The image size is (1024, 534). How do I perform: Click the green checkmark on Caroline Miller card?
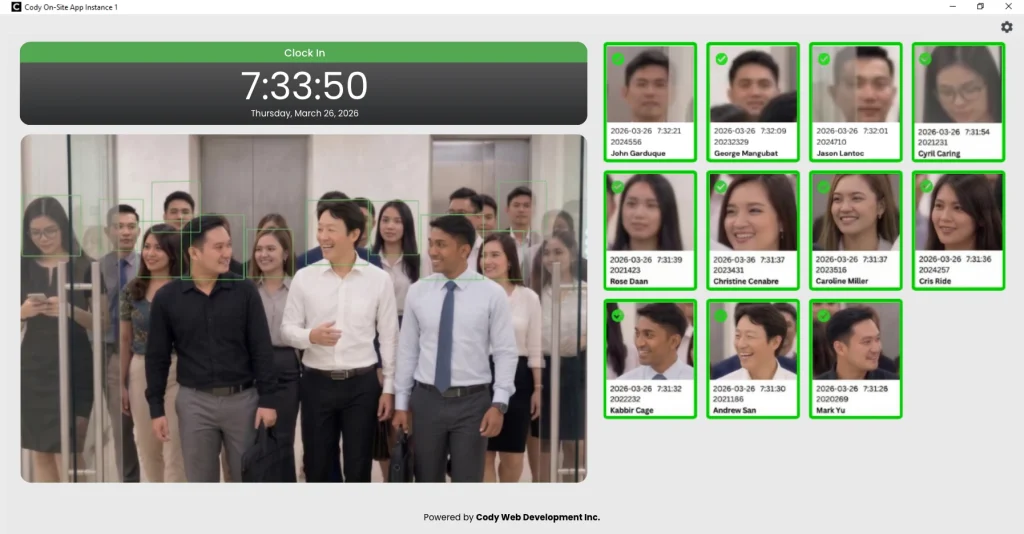click(824, 187)
